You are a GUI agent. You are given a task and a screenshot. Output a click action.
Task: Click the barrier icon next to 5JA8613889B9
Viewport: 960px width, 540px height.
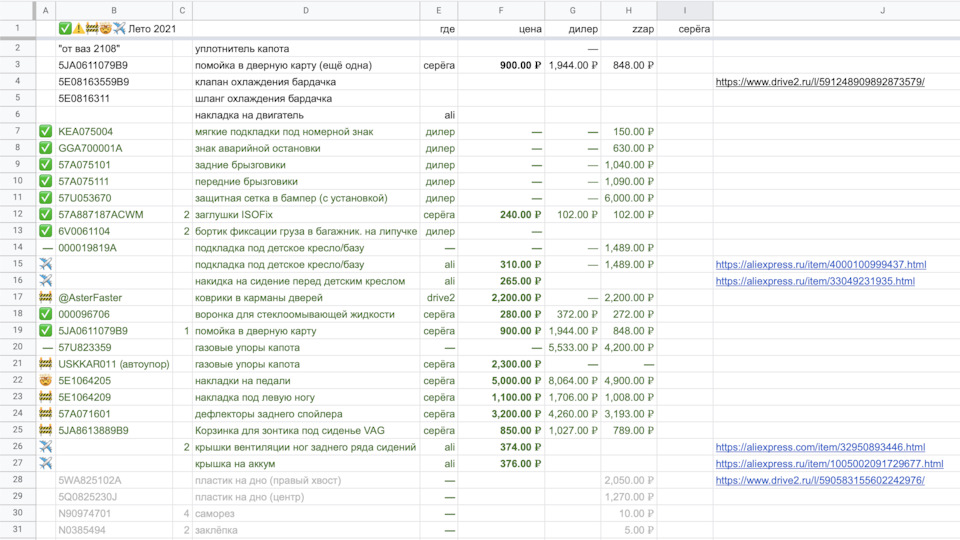[x=46, y=431]
